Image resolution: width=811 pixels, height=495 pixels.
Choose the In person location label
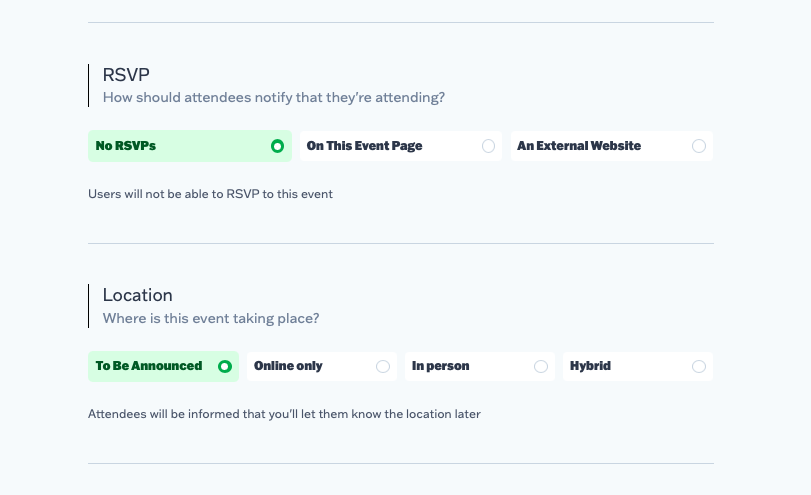(x=440, y=366)
